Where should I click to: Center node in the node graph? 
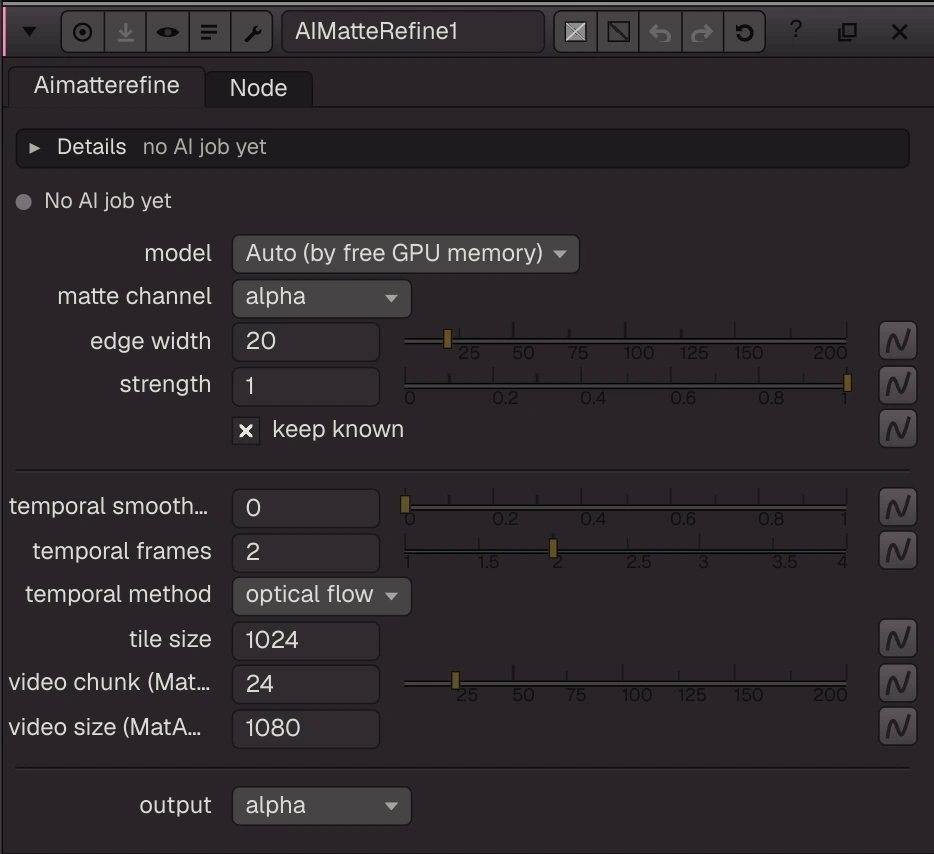[x=83, y=32]
